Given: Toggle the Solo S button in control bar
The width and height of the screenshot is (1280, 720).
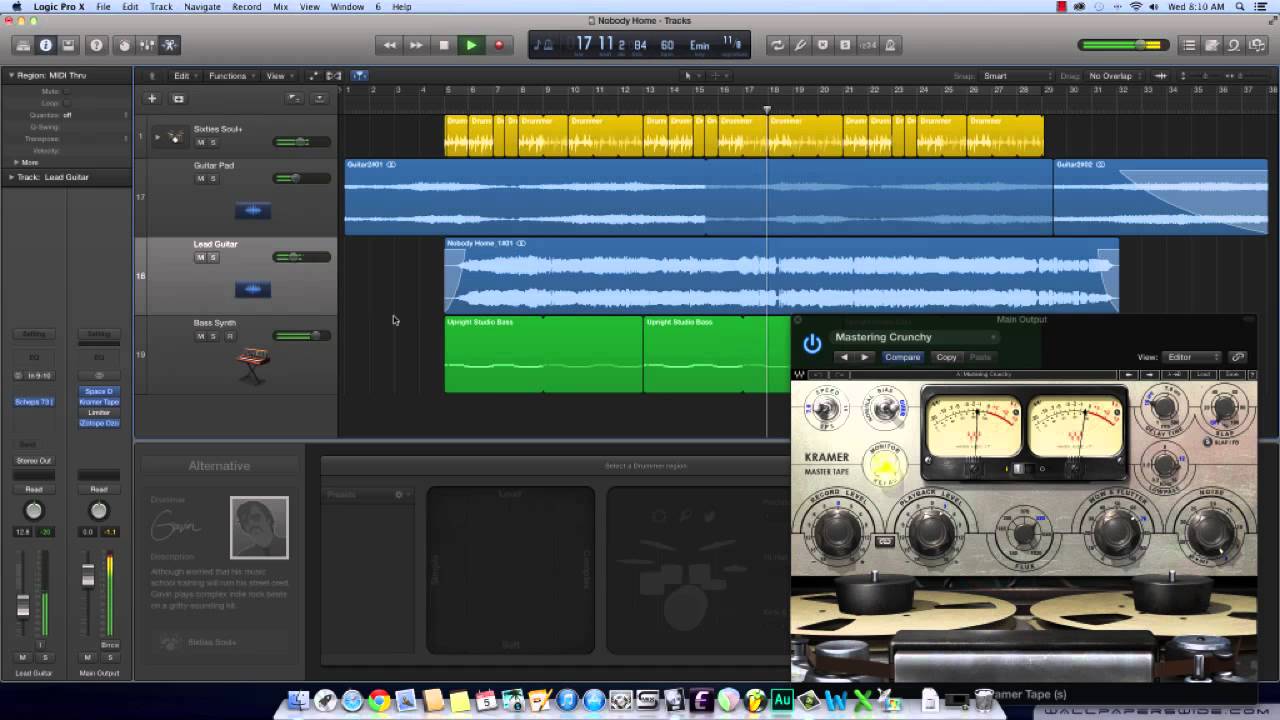Looking at the screenshot, I should (845, 45).
